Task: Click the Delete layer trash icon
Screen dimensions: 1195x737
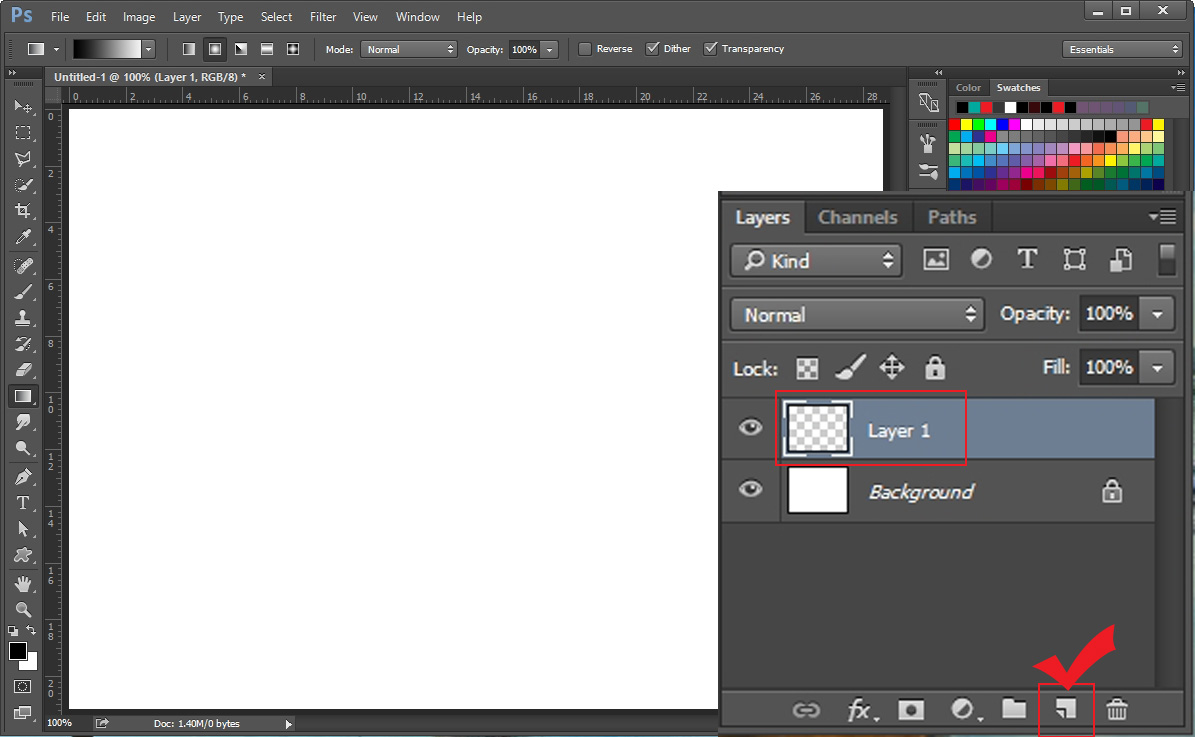Action: pyautogui.click(x=1117, y=710)
